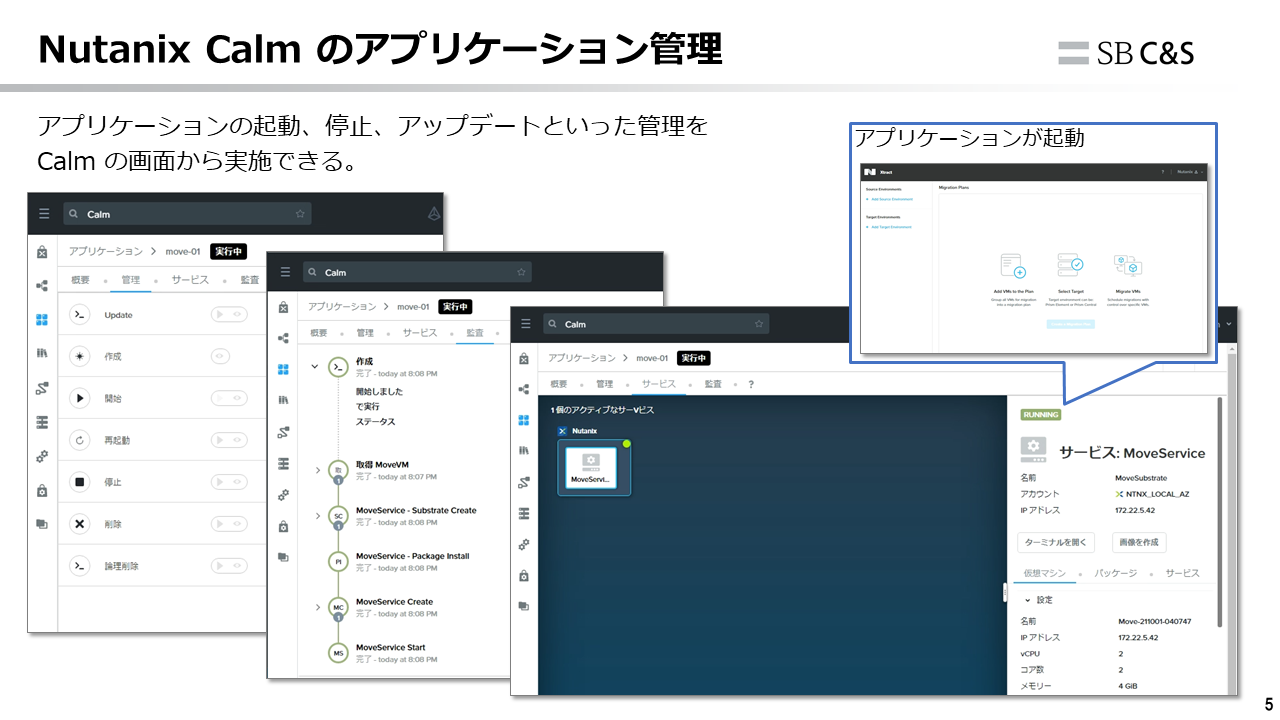Image resolution: width=1280 pixels, height=720 pixels.
Task: Open the Nutanix user dropdown in the Xtract window
Action: pos(1190,172)
